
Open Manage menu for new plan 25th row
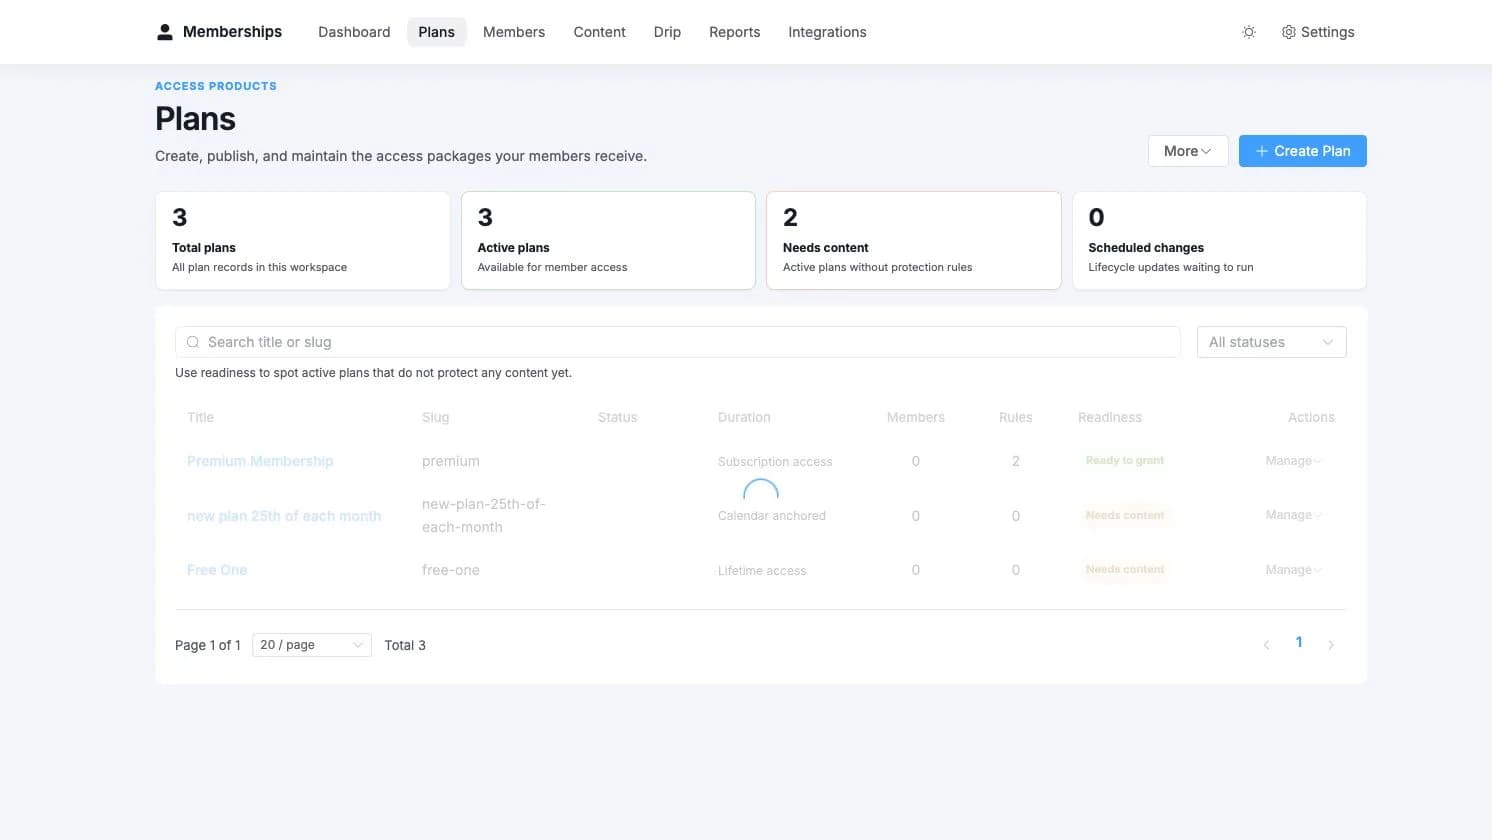(1294, 515)
